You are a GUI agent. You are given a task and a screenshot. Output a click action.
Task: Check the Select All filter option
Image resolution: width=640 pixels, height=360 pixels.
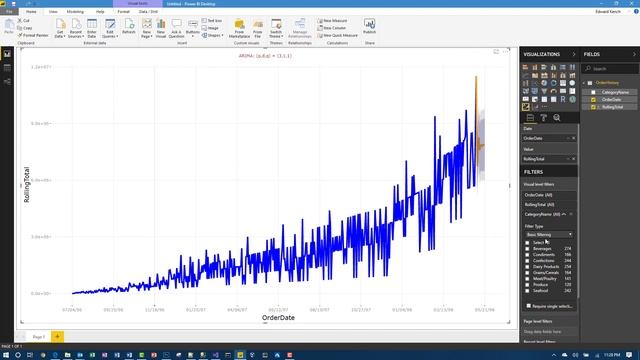527,243
